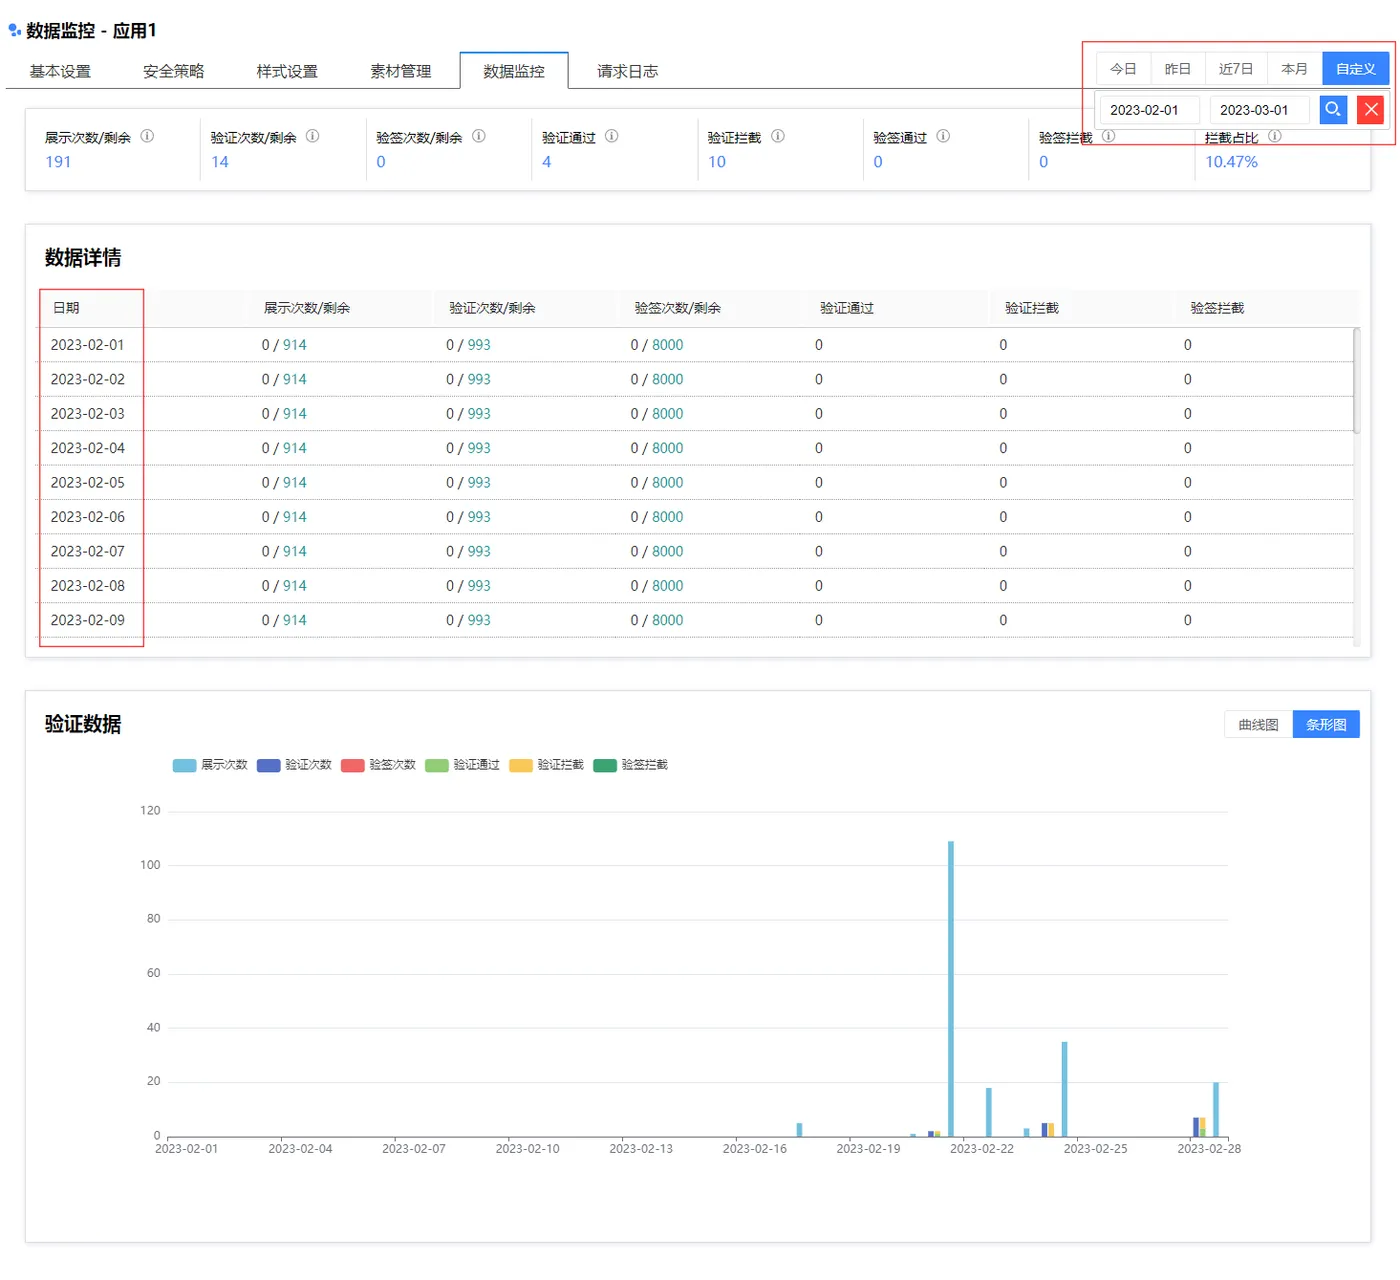This screenshot has height=1280, width=1400.
Task: Open the 请求日志 tab
Action: click(628, 71)
